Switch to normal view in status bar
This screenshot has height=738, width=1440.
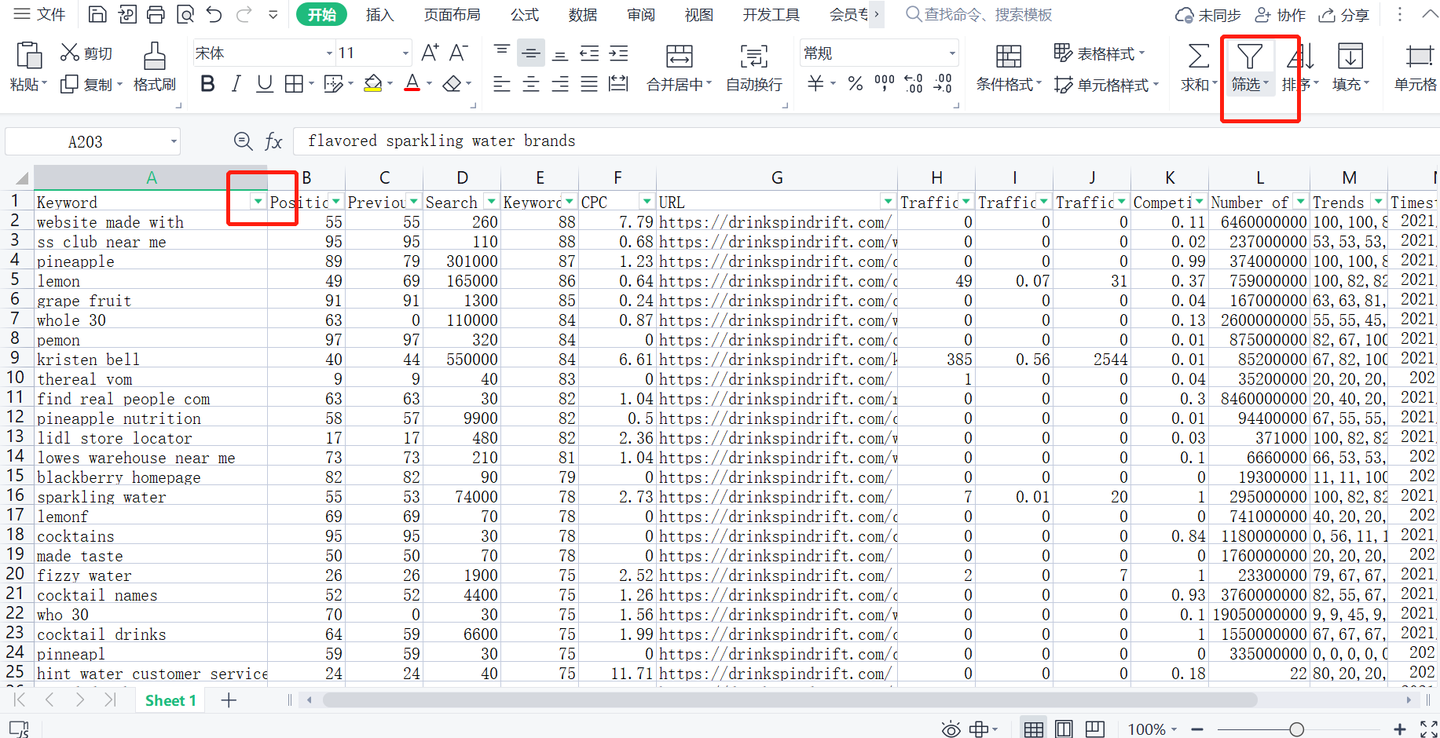click(1034, 729)
